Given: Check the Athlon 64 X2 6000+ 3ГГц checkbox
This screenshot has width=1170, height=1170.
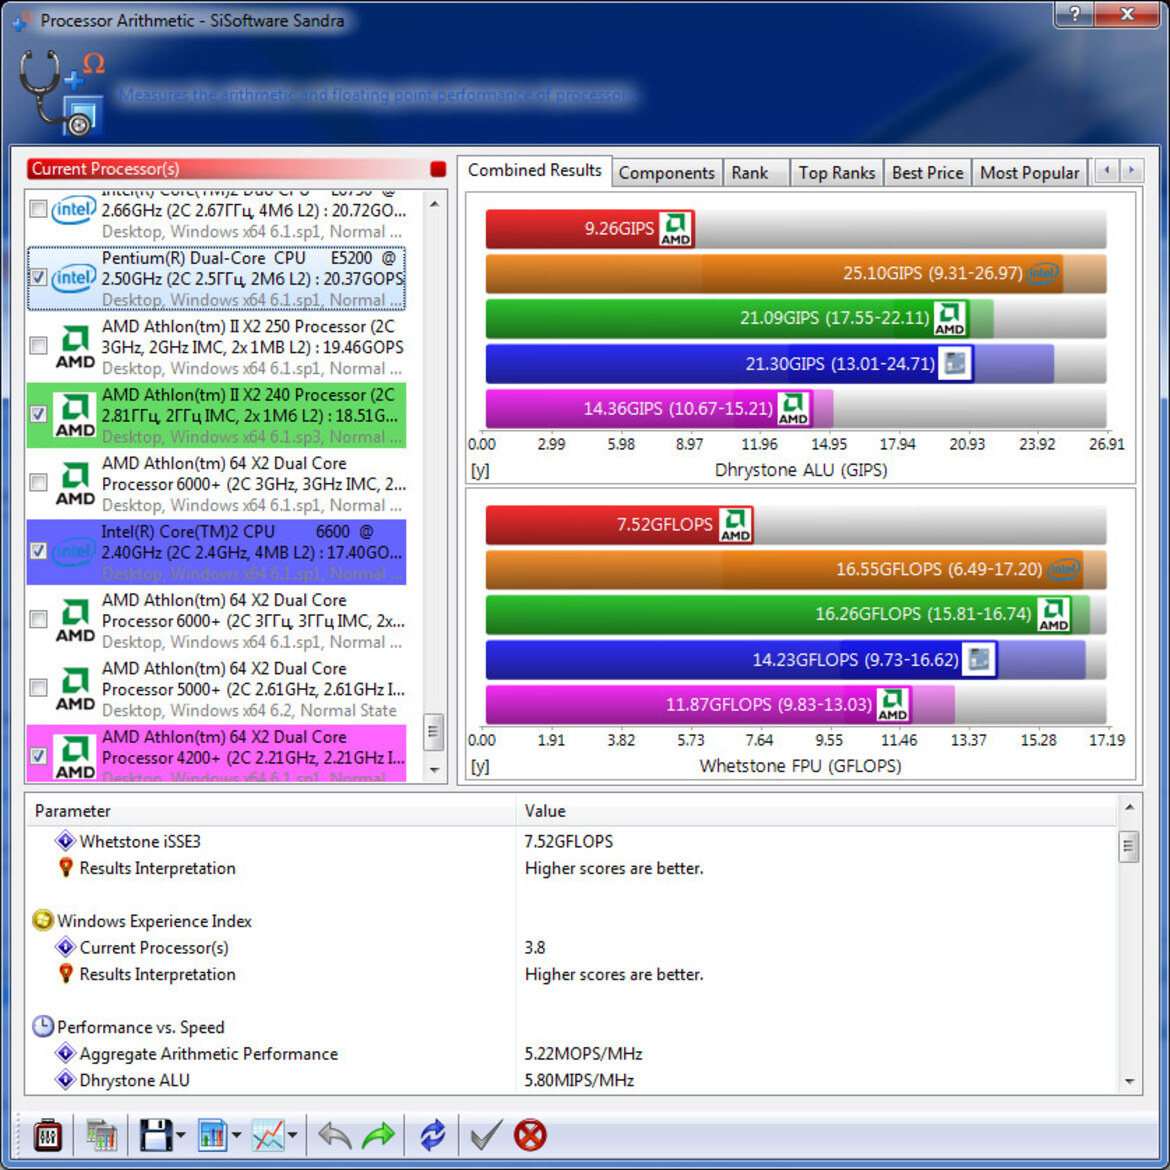Looking at the screenshot, I should click(38, 619).
